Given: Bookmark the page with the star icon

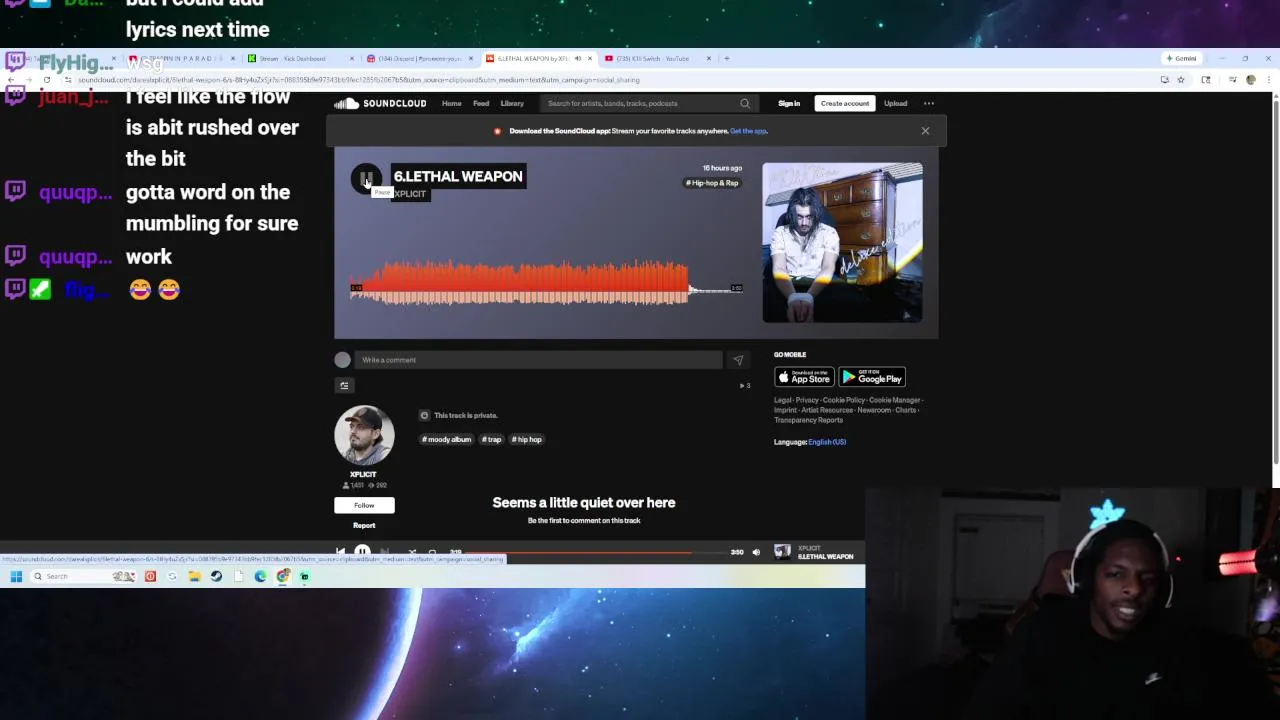Looking at the screenshot, I should [1180, 79].
